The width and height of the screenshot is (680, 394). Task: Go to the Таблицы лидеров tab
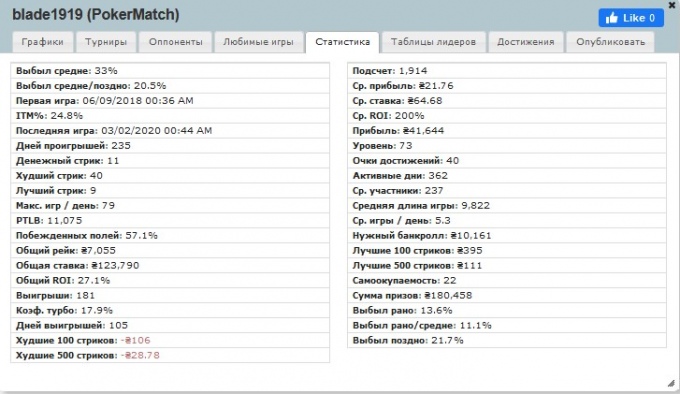tap(433, 42)
